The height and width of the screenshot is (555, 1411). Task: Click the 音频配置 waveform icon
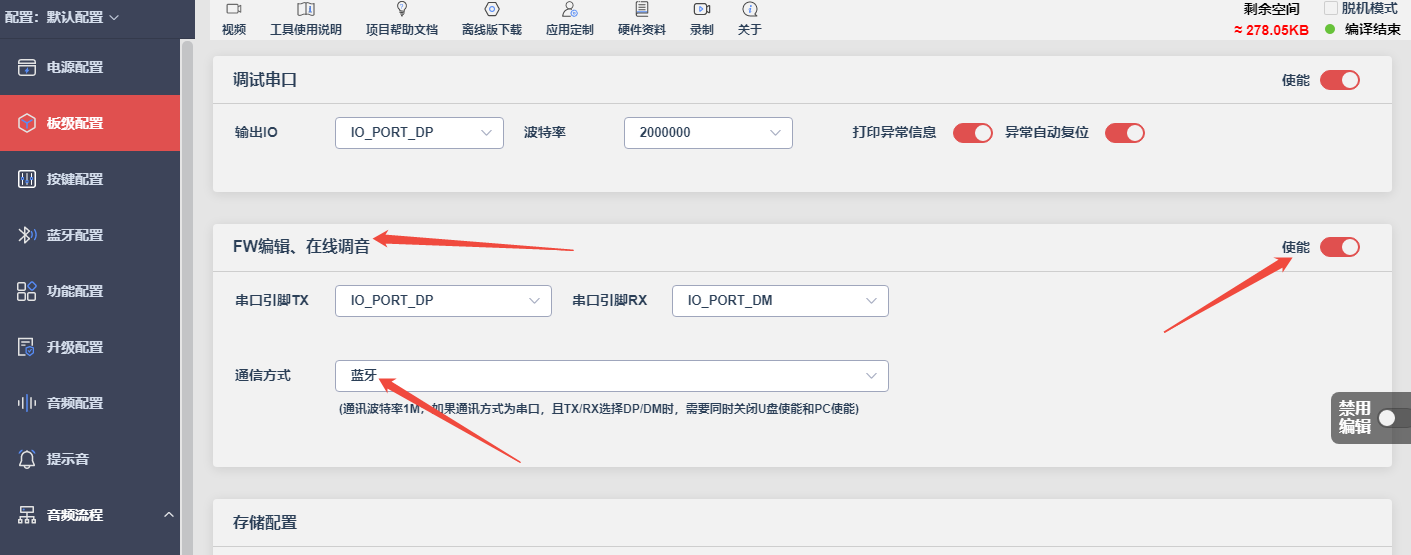(27, 403)
